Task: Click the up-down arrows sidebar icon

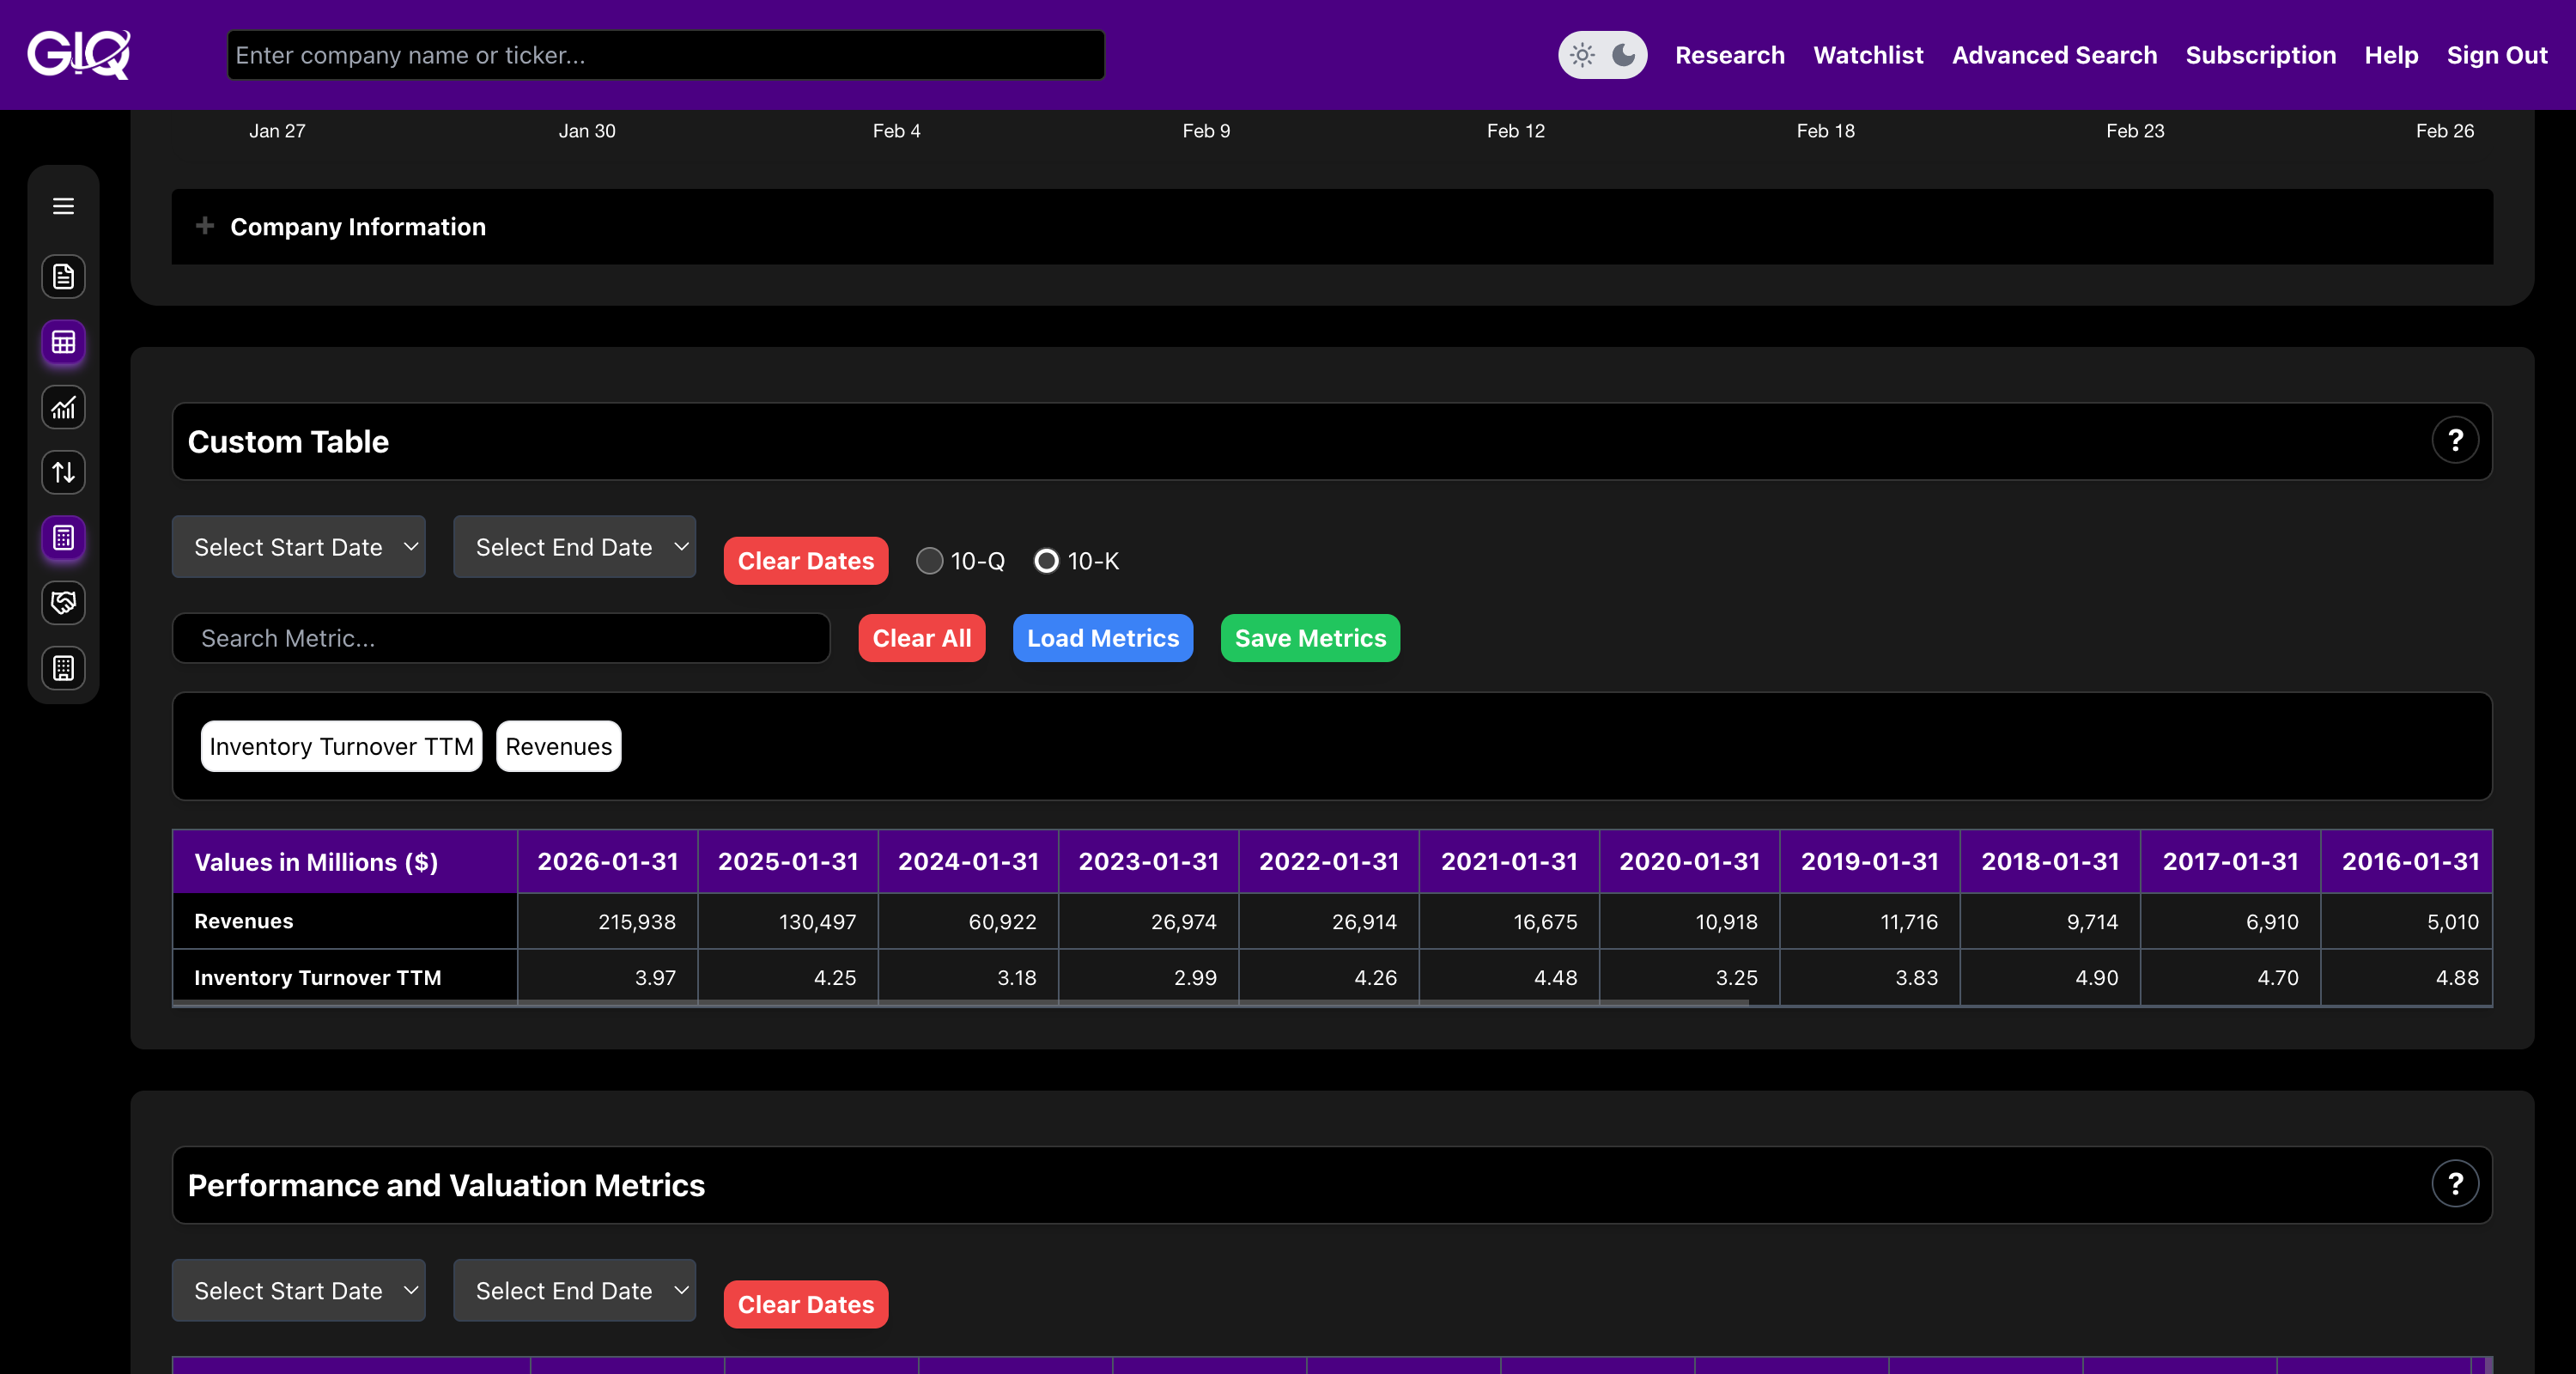Action: click(63, 472)
